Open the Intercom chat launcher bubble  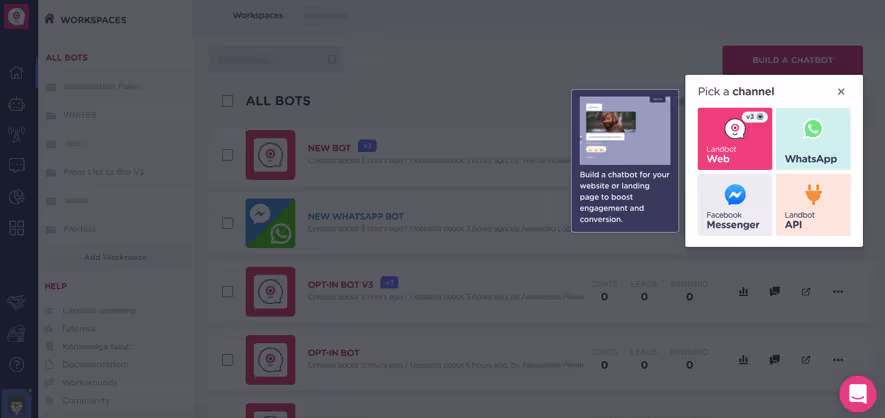(857, 394)
